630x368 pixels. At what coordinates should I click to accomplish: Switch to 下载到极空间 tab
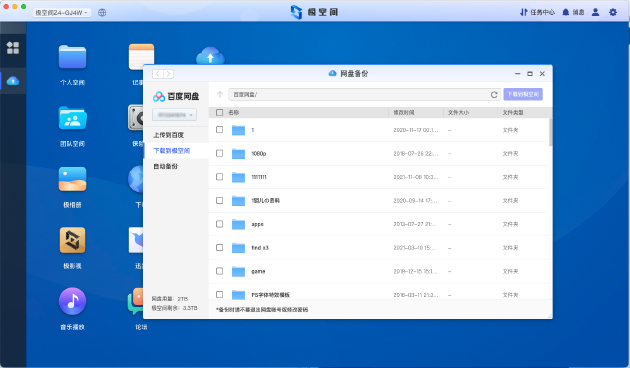point(172,151)
